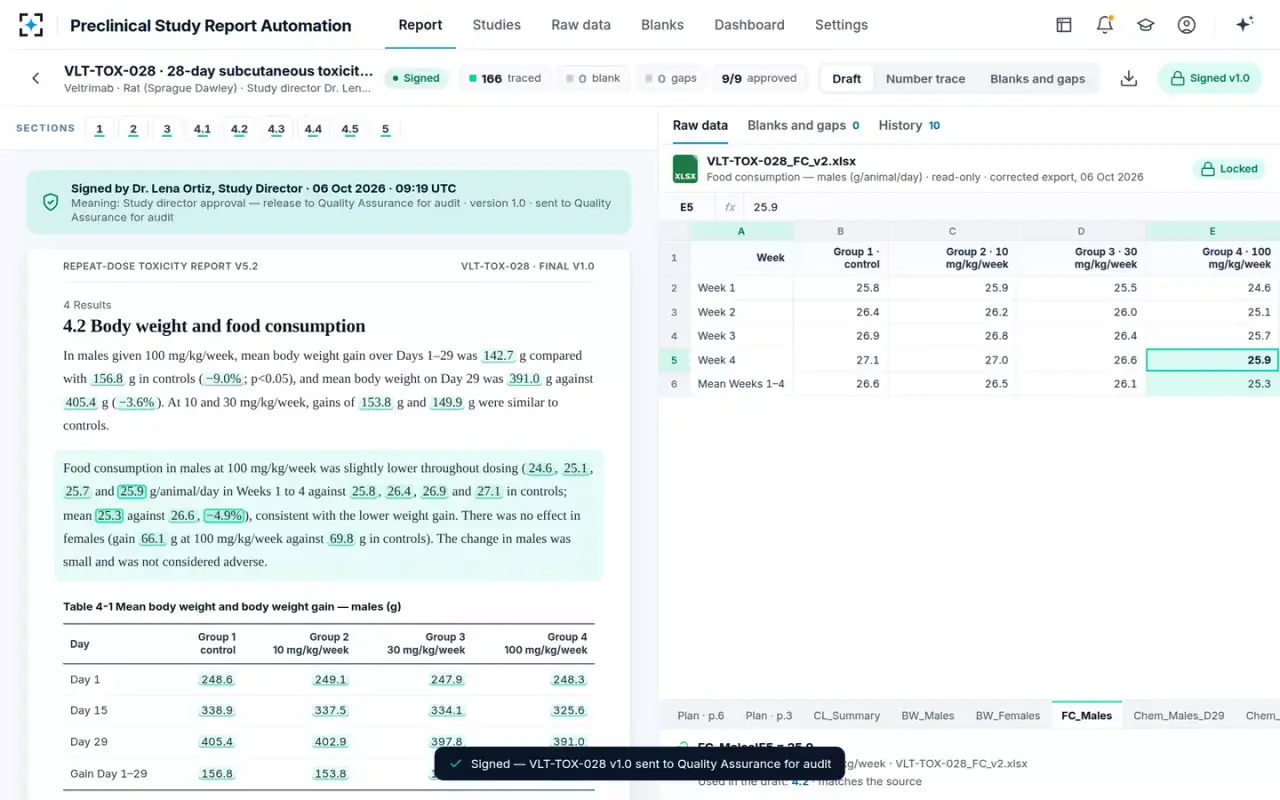This screenshot has height=800, width=1280.
Task: Open the Dashboard tab
Action: tap(749, 25)
